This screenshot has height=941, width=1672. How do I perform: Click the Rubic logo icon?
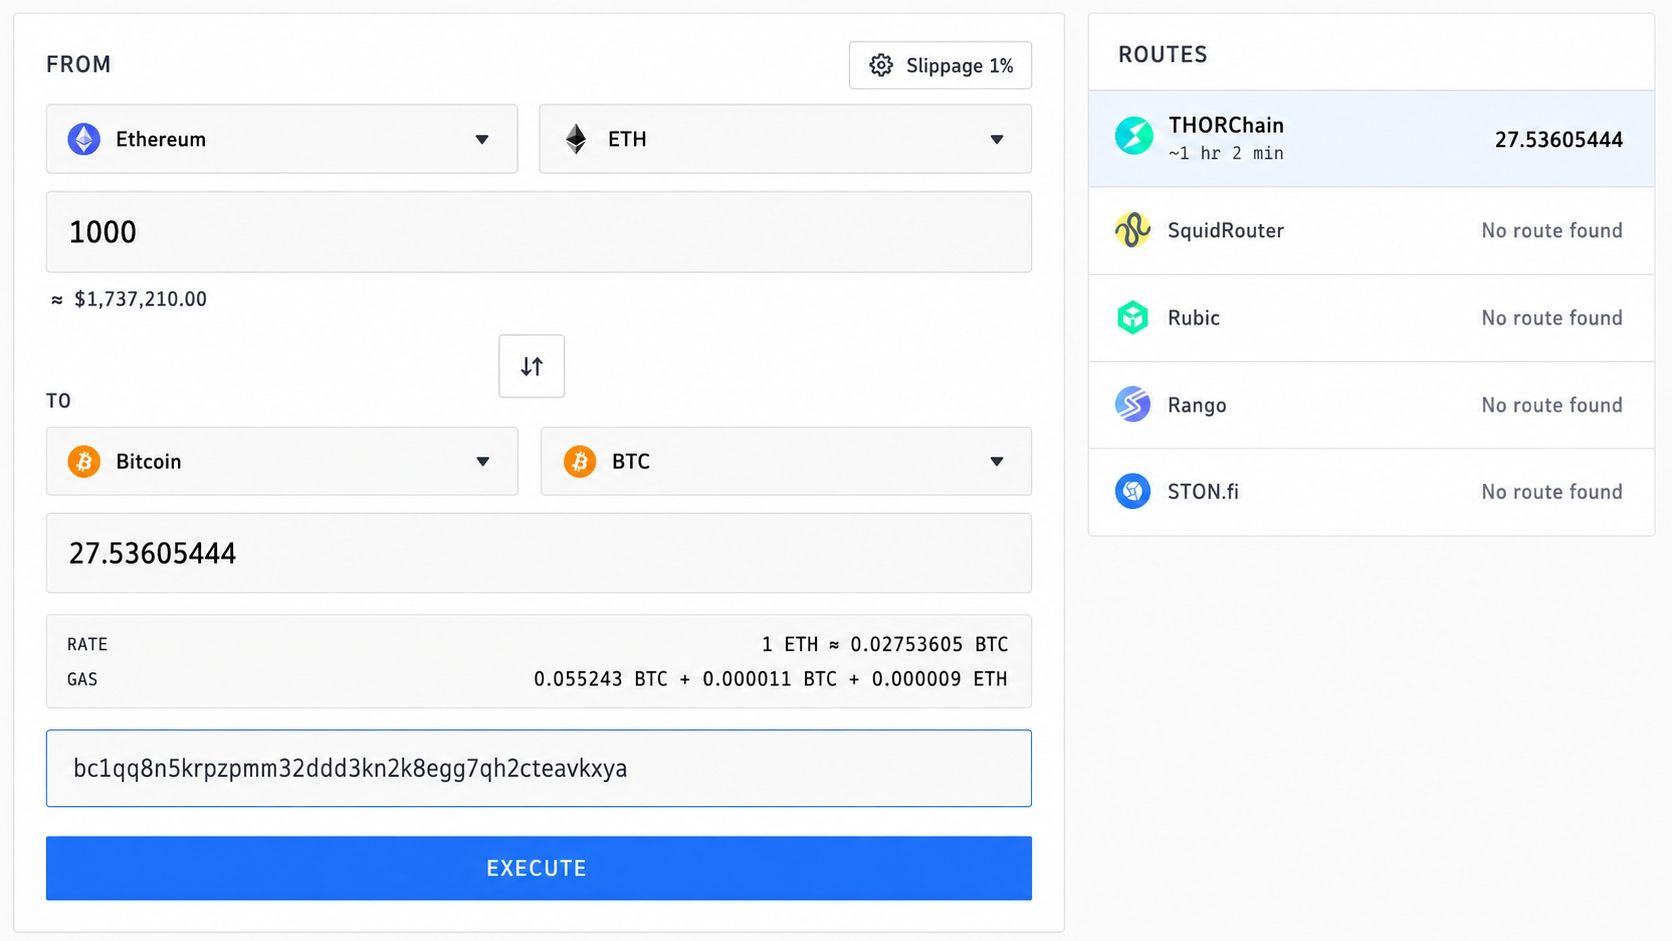point(1133,317)
